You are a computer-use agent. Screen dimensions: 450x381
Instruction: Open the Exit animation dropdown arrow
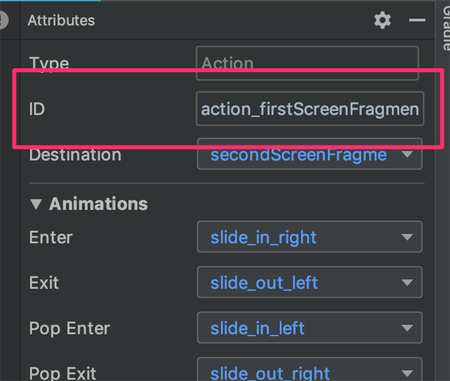pos(407,283)
